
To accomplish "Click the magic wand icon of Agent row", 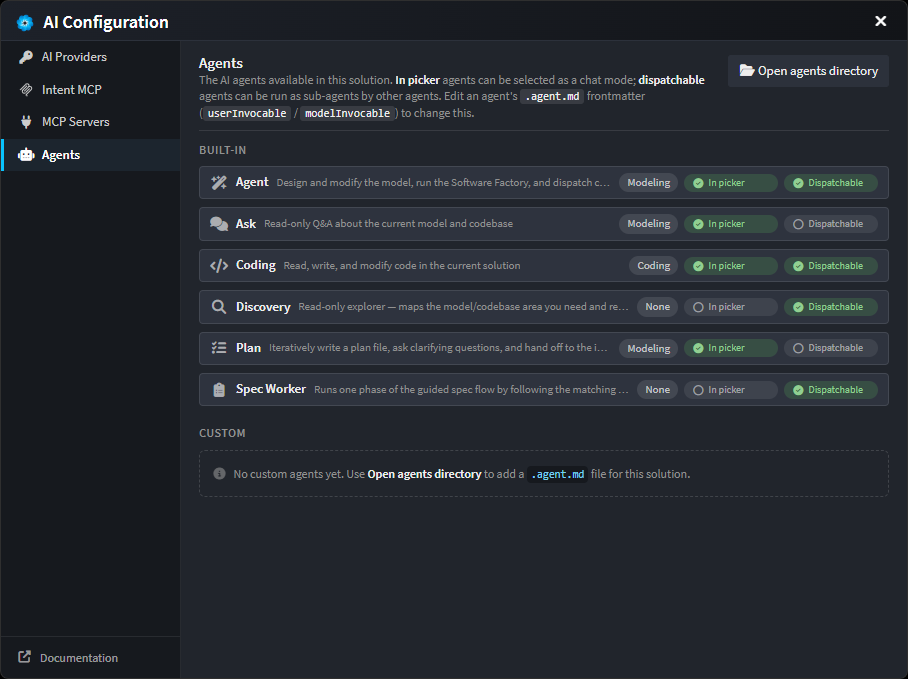I will (x=219, y=182).
